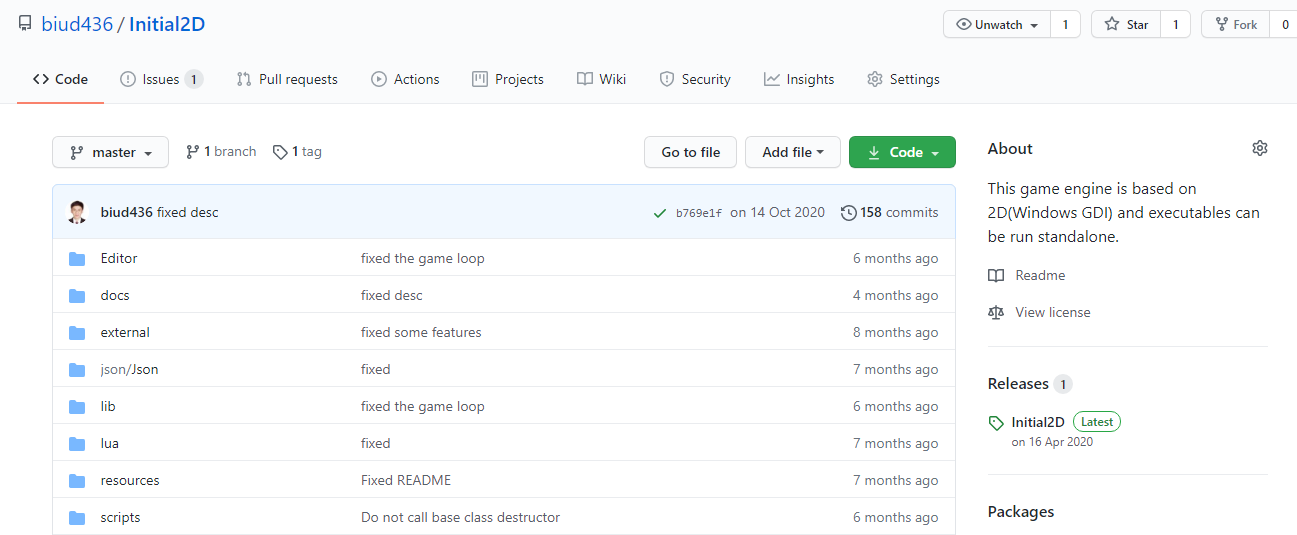Click the commit status green checkmark

[659, 212]
